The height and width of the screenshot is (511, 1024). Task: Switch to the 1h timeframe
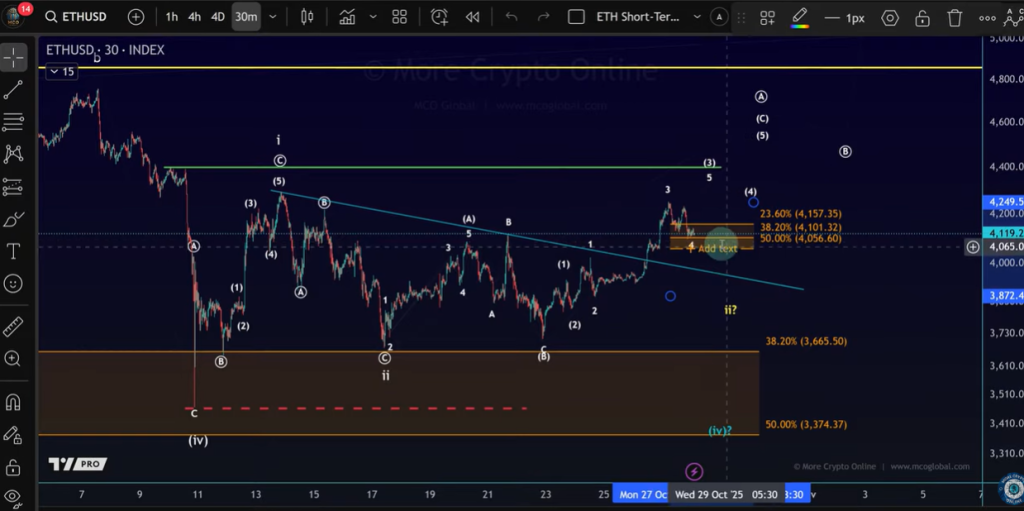[x=172, y=17]
